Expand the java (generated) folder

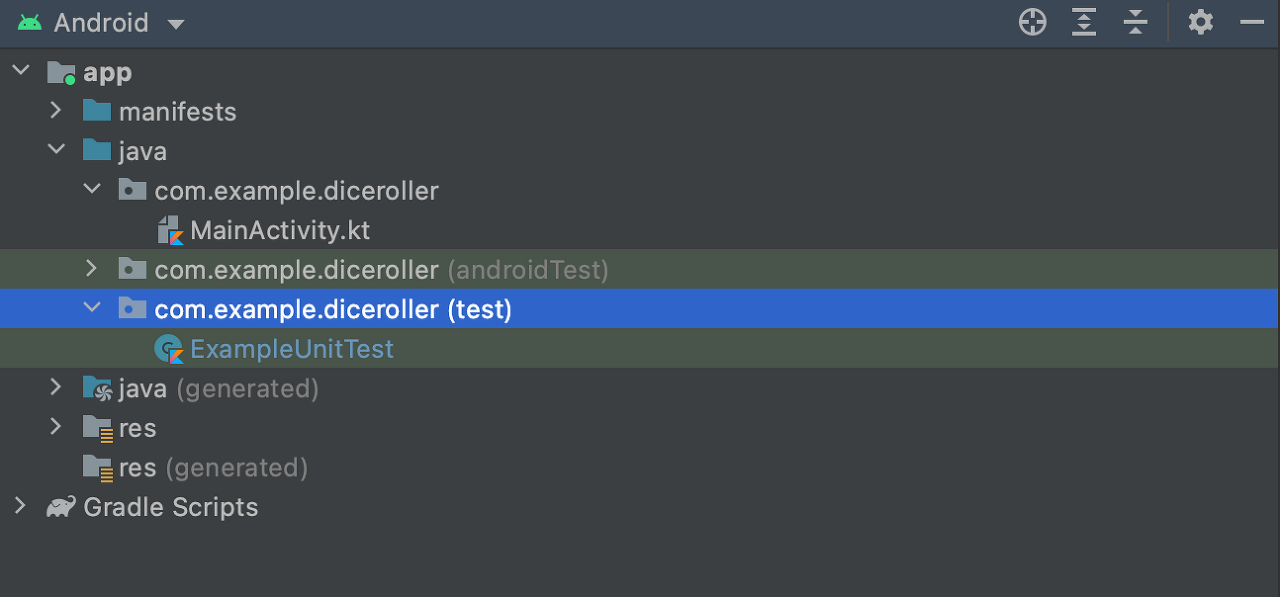pos(56,387)
